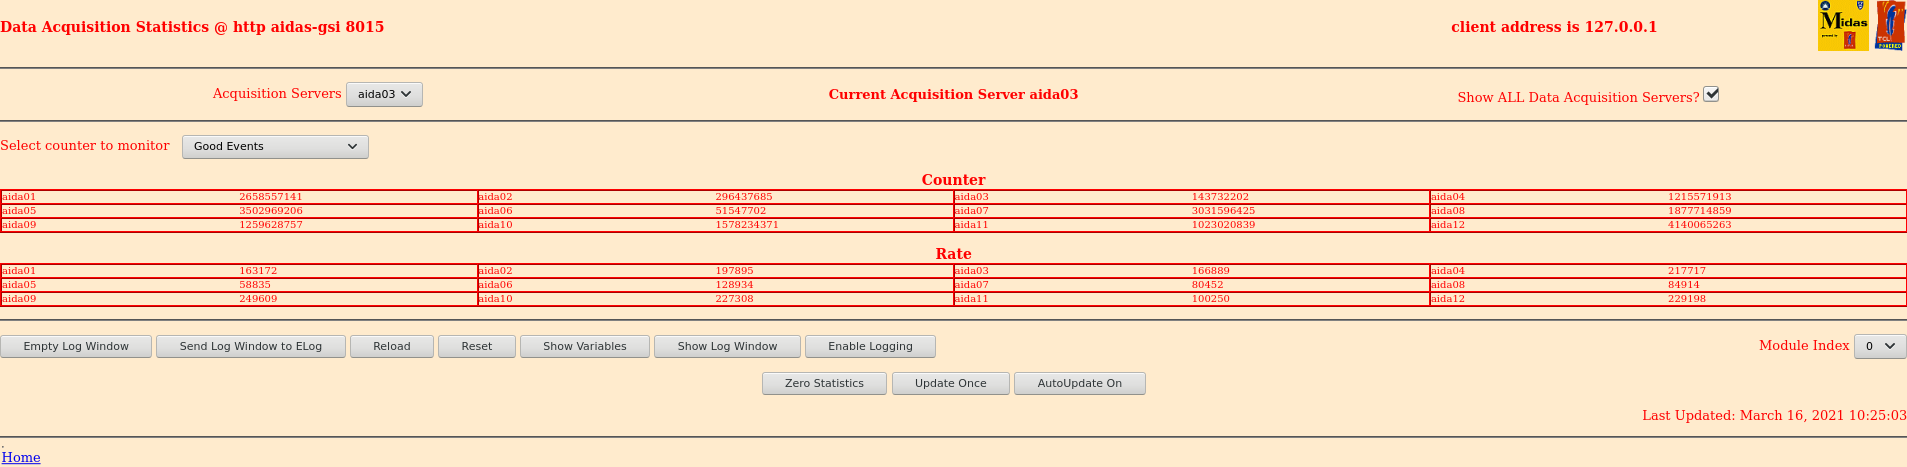Image resolution: width=1907 pixels, height=467 pixels.
Task: Select Counter value 1259628757 for aida09
Action: click(x=271, y=225)
